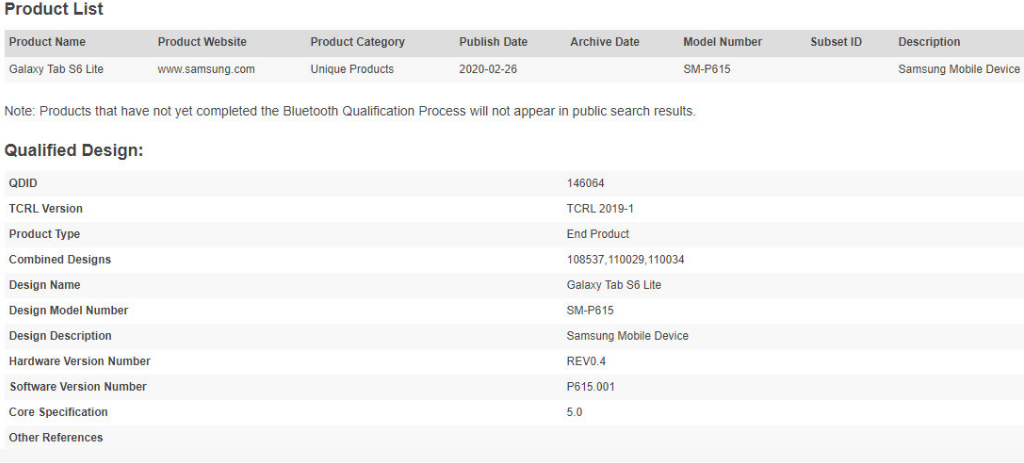
Task: Select the Samsung Mobile Device design description value
Action: coord(628,336)
